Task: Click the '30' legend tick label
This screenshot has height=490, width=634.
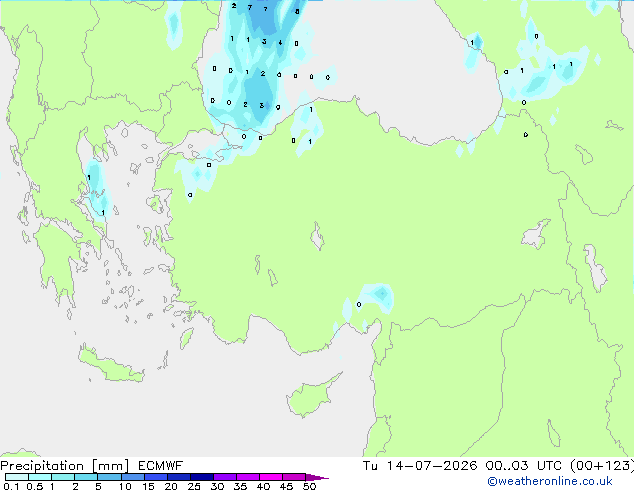Action: tap(217, 486)
